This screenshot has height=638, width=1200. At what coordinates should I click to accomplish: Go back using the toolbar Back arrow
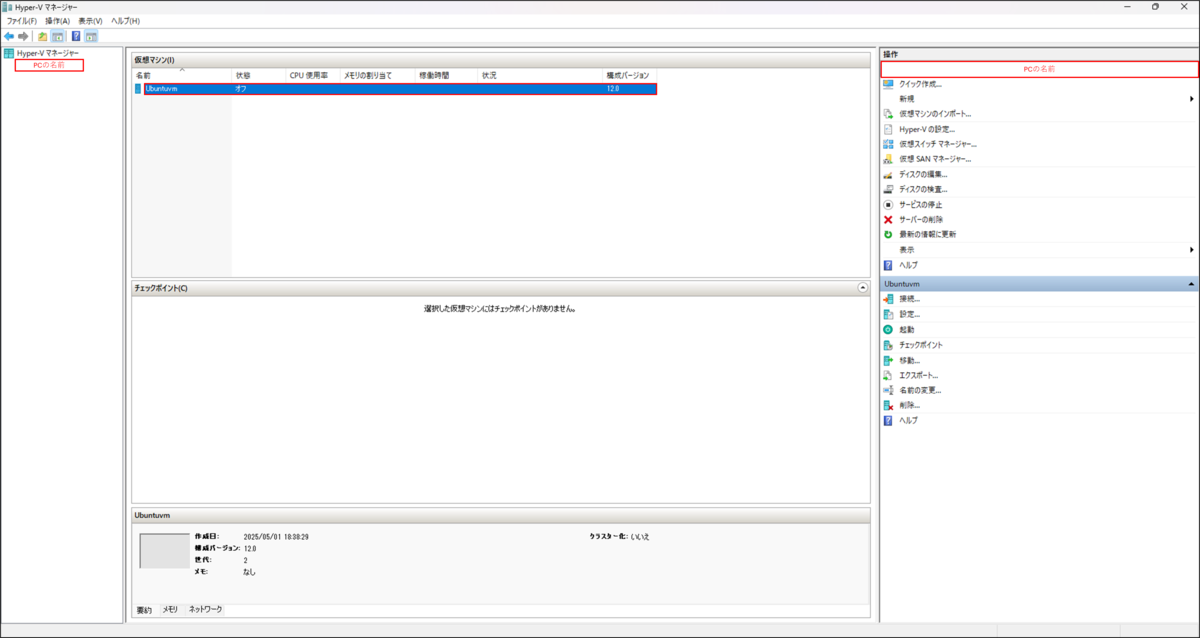coord(9,36)
